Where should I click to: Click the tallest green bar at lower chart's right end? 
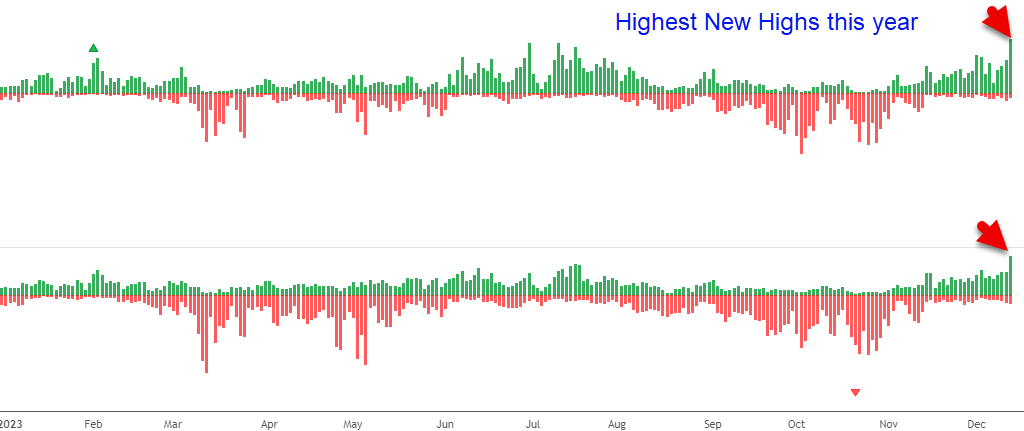pyautogui.click(x=1011, y=276)
